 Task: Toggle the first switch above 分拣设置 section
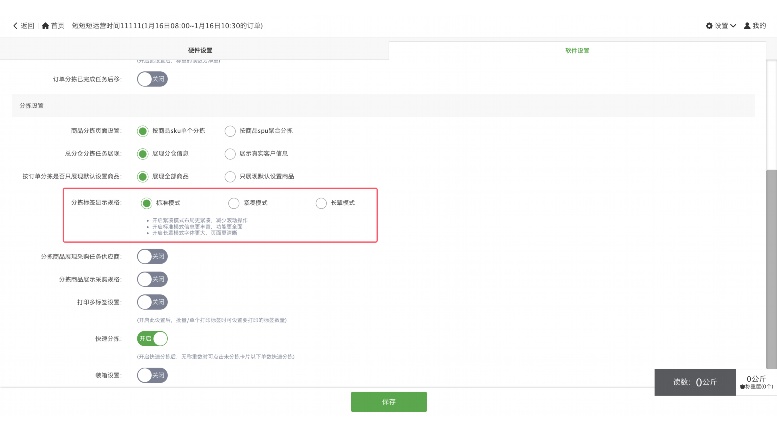153,79
